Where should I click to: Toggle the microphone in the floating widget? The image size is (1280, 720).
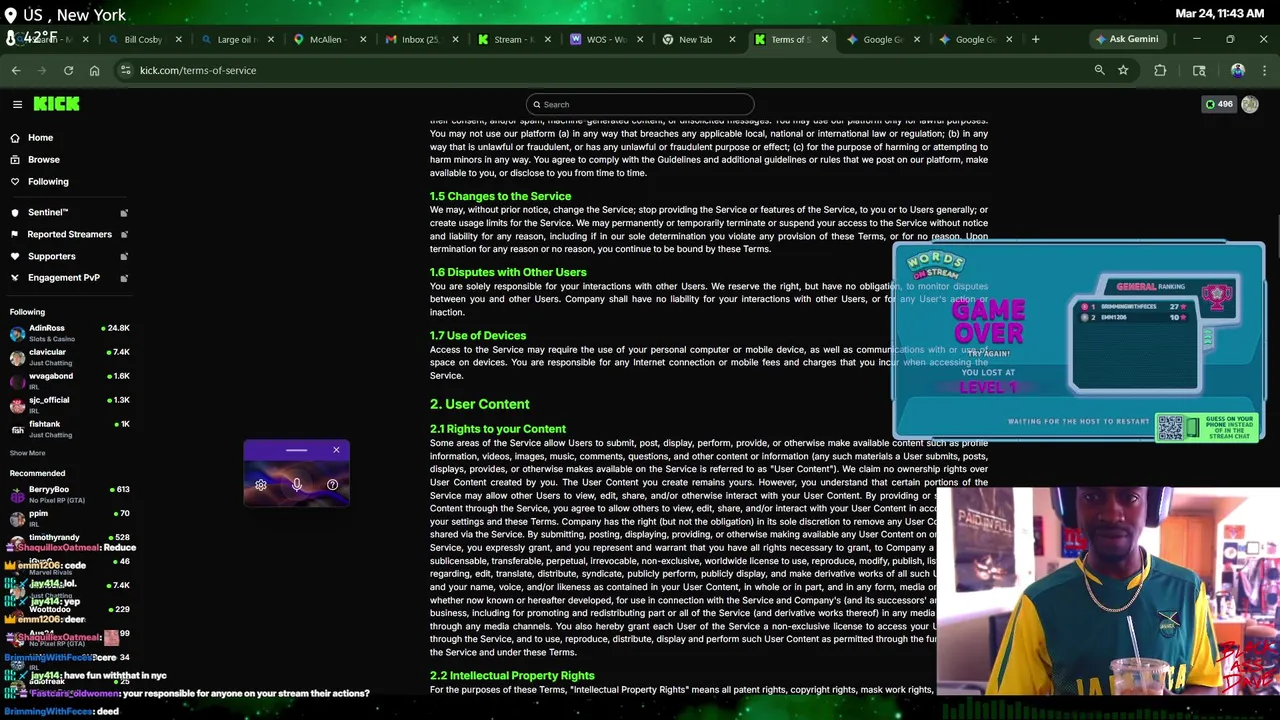coord(296,485)
